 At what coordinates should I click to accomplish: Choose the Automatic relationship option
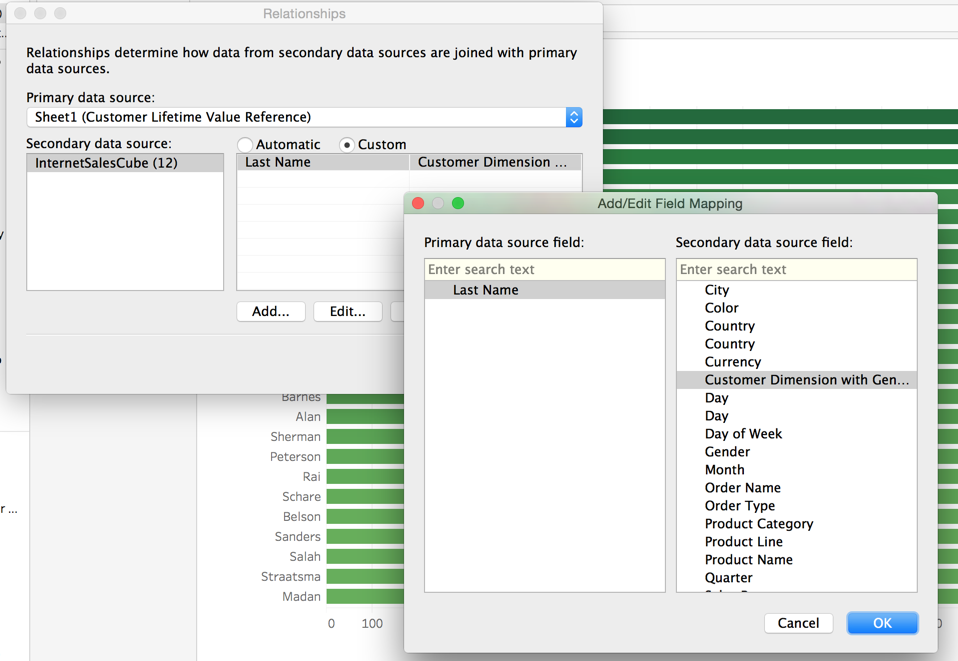coord(279,145)
